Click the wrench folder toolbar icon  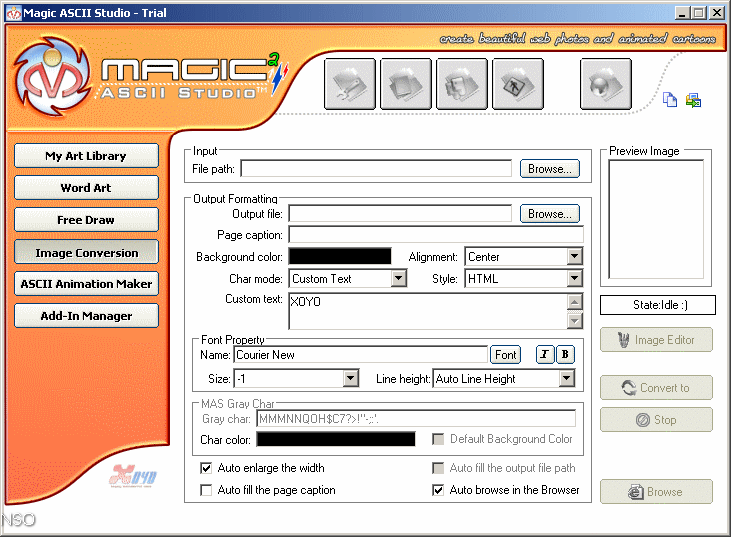[x=350, y=84]
